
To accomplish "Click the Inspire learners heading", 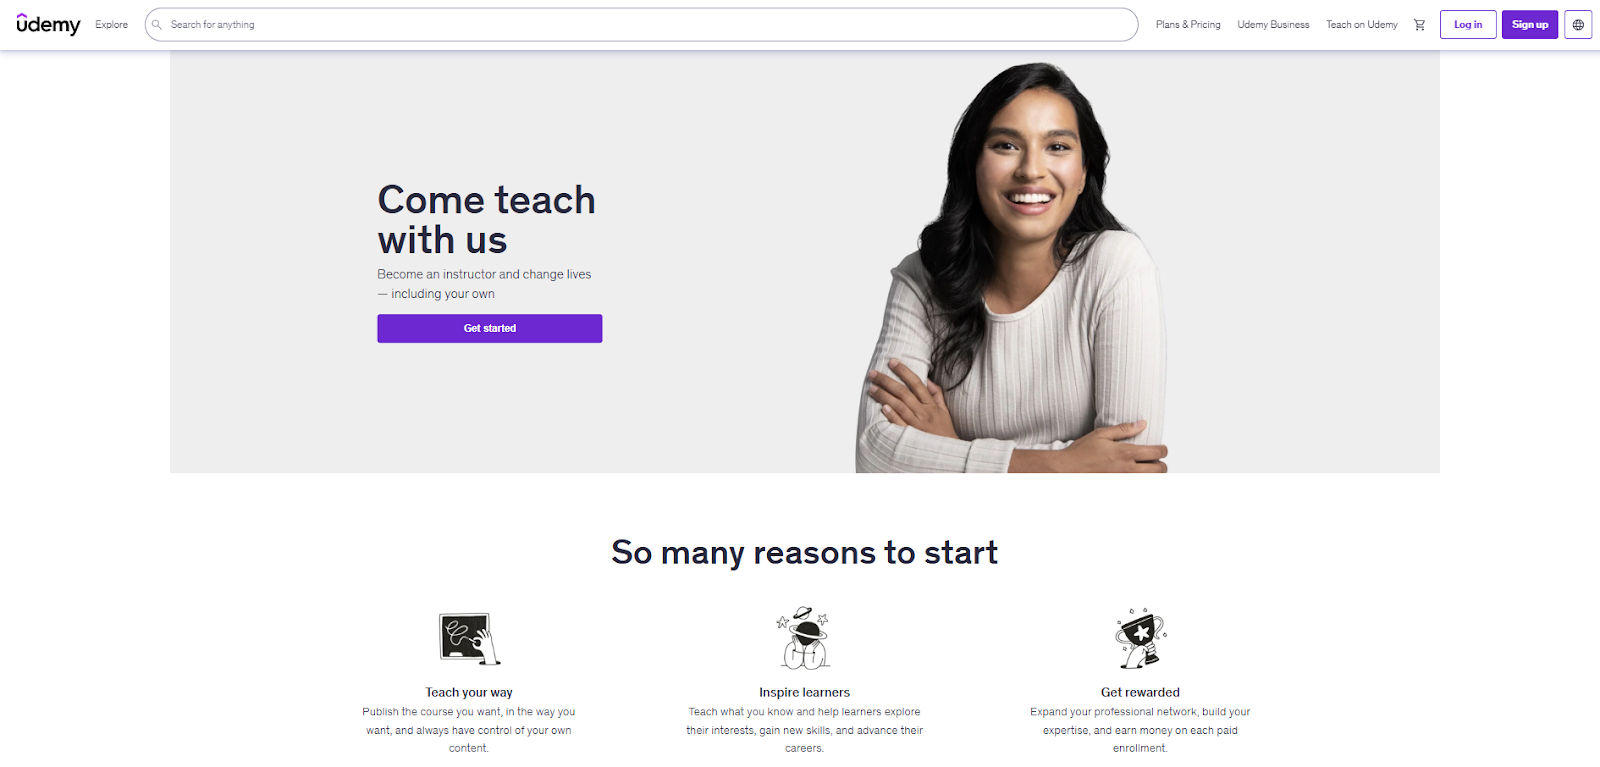I will click(x=804, y=692).
